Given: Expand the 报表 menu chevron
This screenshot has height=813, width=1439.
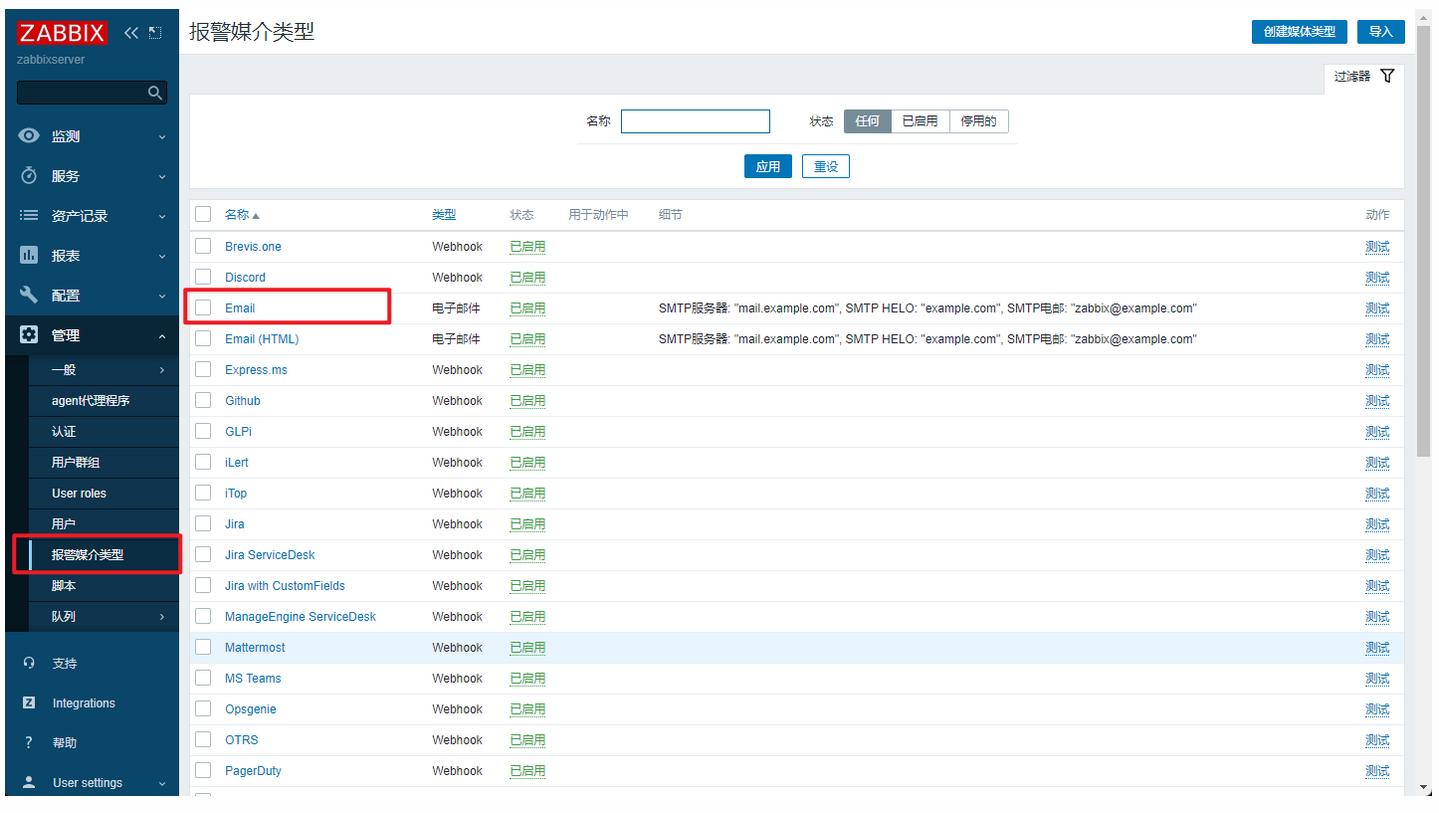Looking at the screenshot, I should (162, 257).
